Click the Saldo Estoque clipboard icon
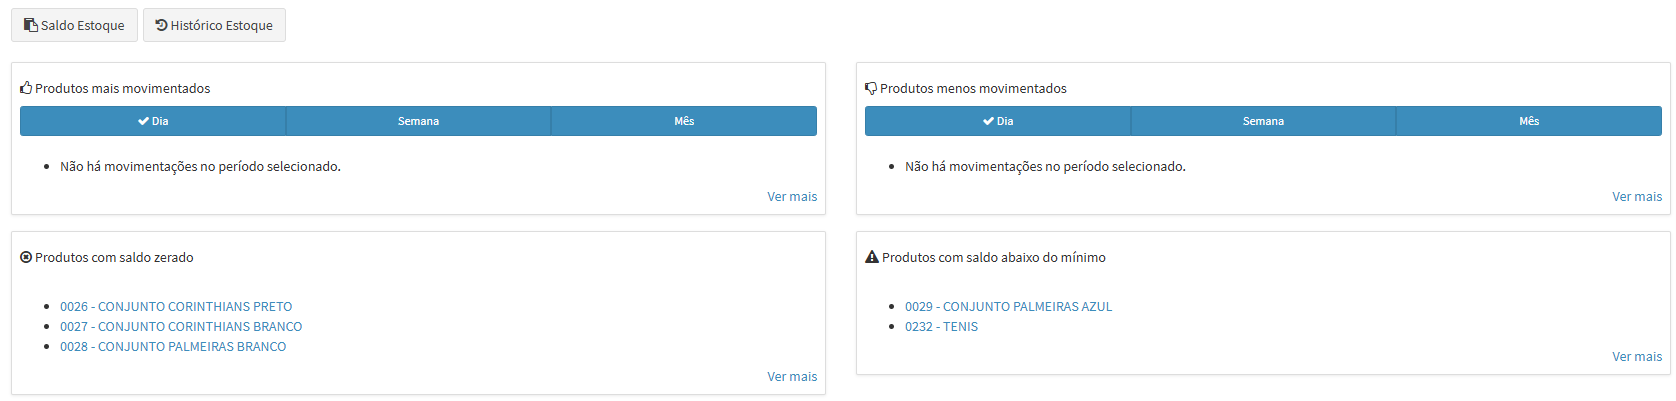This screenshot has width=1676, height=401. pyautogui.click(x=31, y=25)
